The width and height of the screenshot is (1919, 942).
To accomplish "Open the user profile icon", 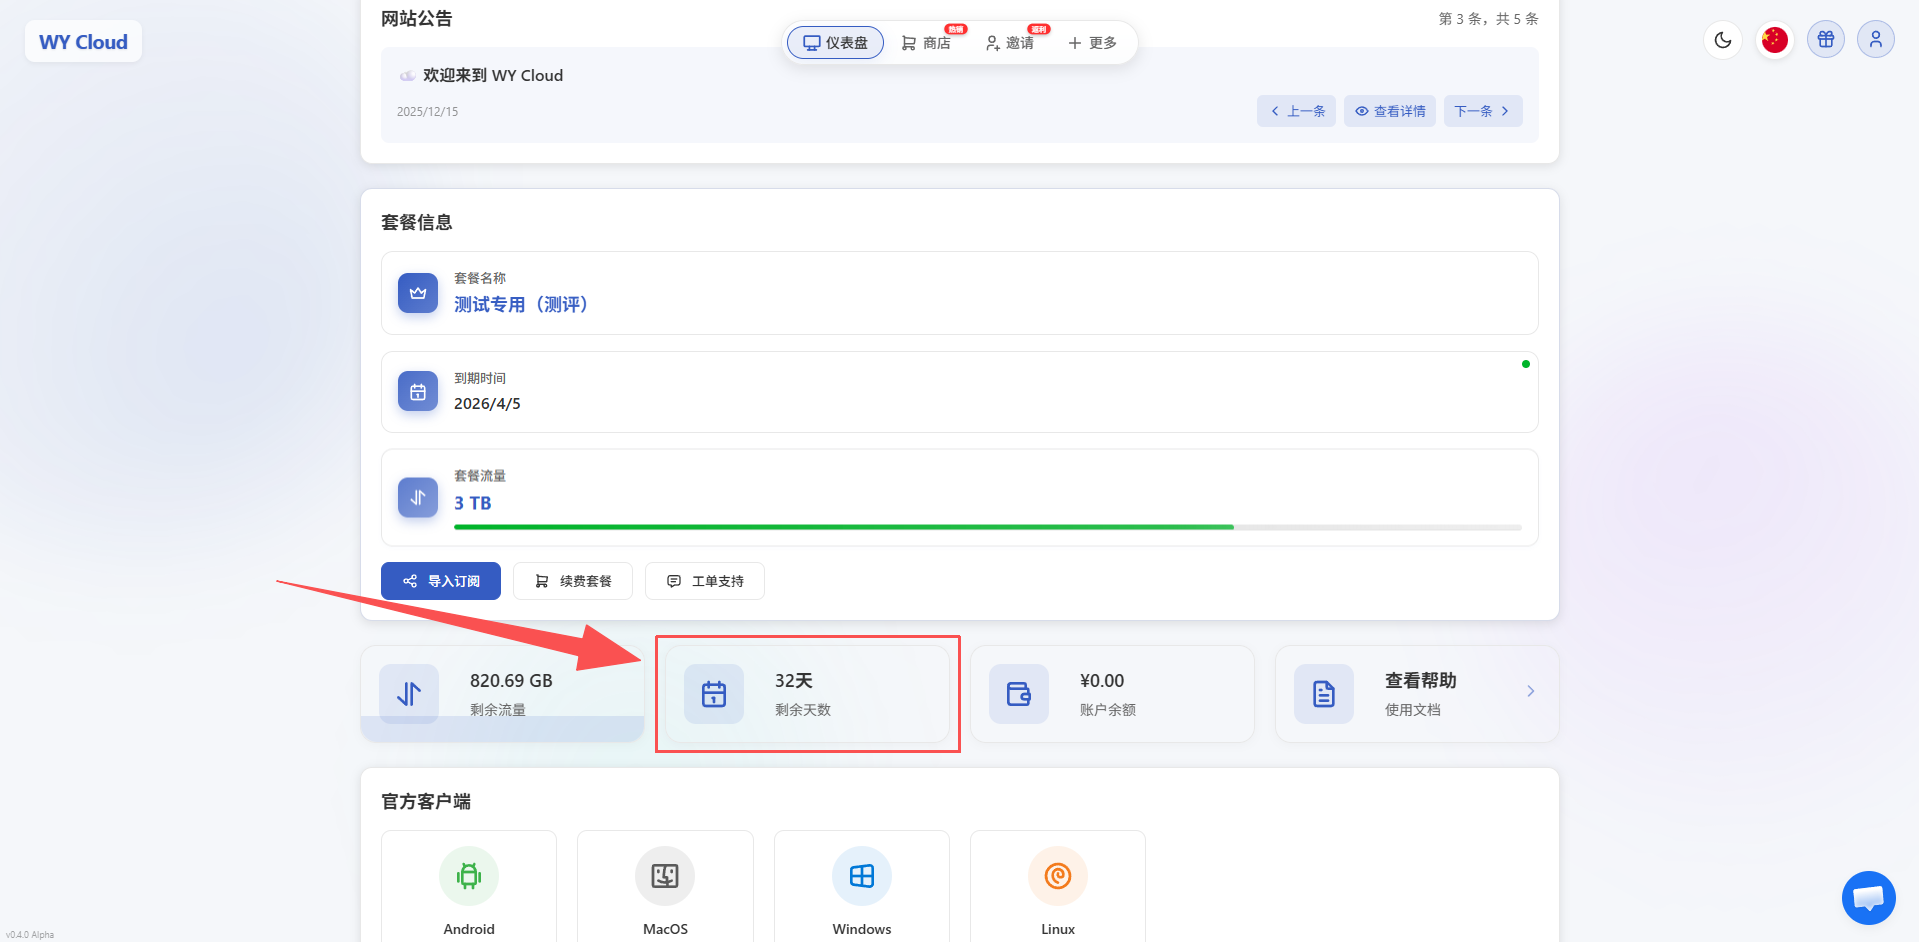I will pyautogui.click(x=1875, y=40).
